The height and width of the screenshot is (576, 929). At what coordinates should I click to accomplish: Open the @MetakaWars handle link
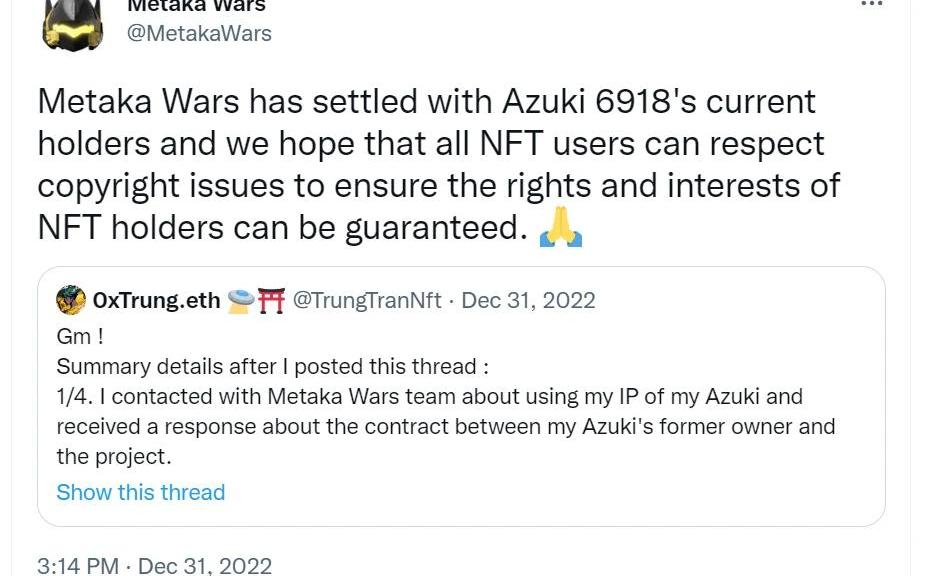coord(198,33)
